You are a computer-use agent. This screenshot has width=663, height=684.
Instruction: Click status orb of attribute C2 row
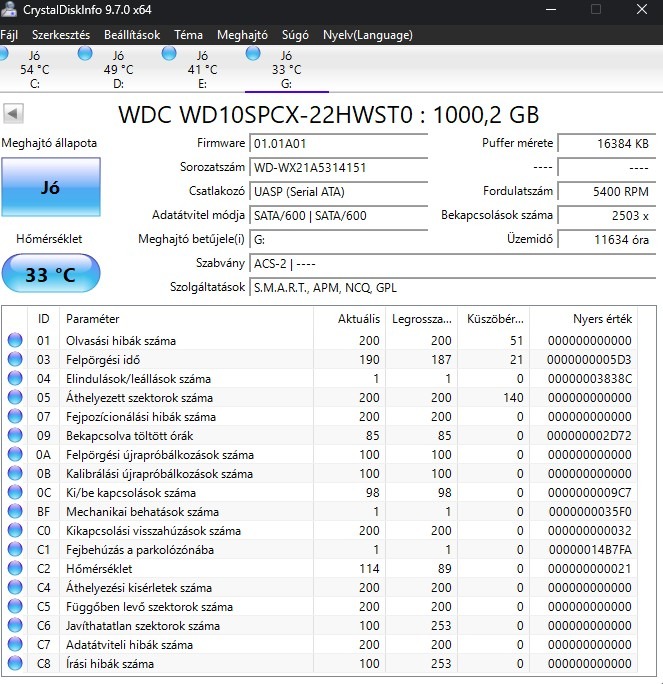click(x=15, y=568)
